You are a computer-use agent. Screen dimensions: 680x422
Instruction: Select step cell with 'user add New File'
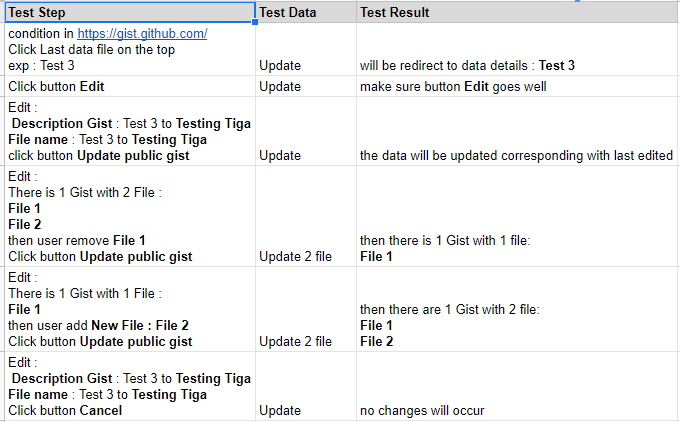(130, 309)
